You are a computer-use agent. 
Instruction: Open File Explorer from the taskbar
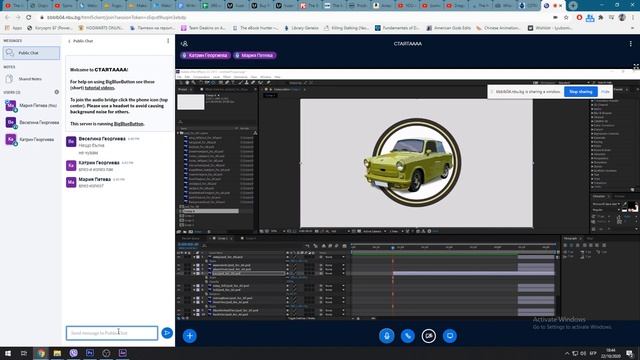(x=57, y=353)
